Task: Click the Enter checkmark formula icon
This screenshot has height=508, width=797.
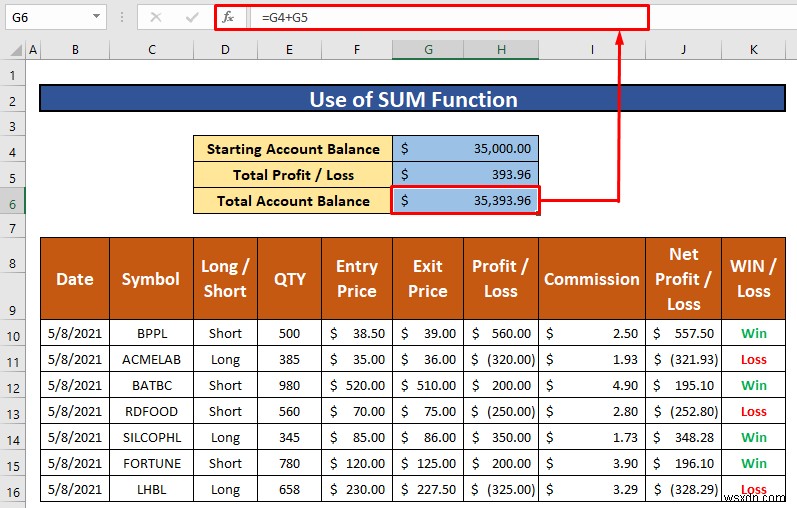Action: pos(192,17)
